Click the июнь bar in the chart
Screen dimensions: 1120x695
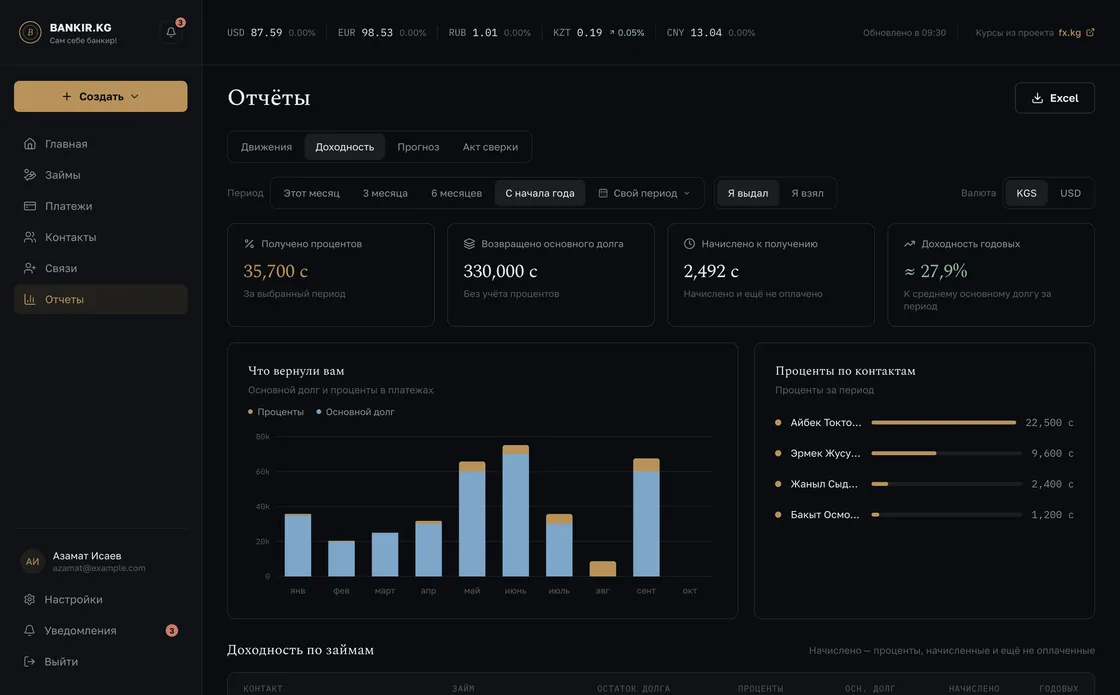[516, 511]
